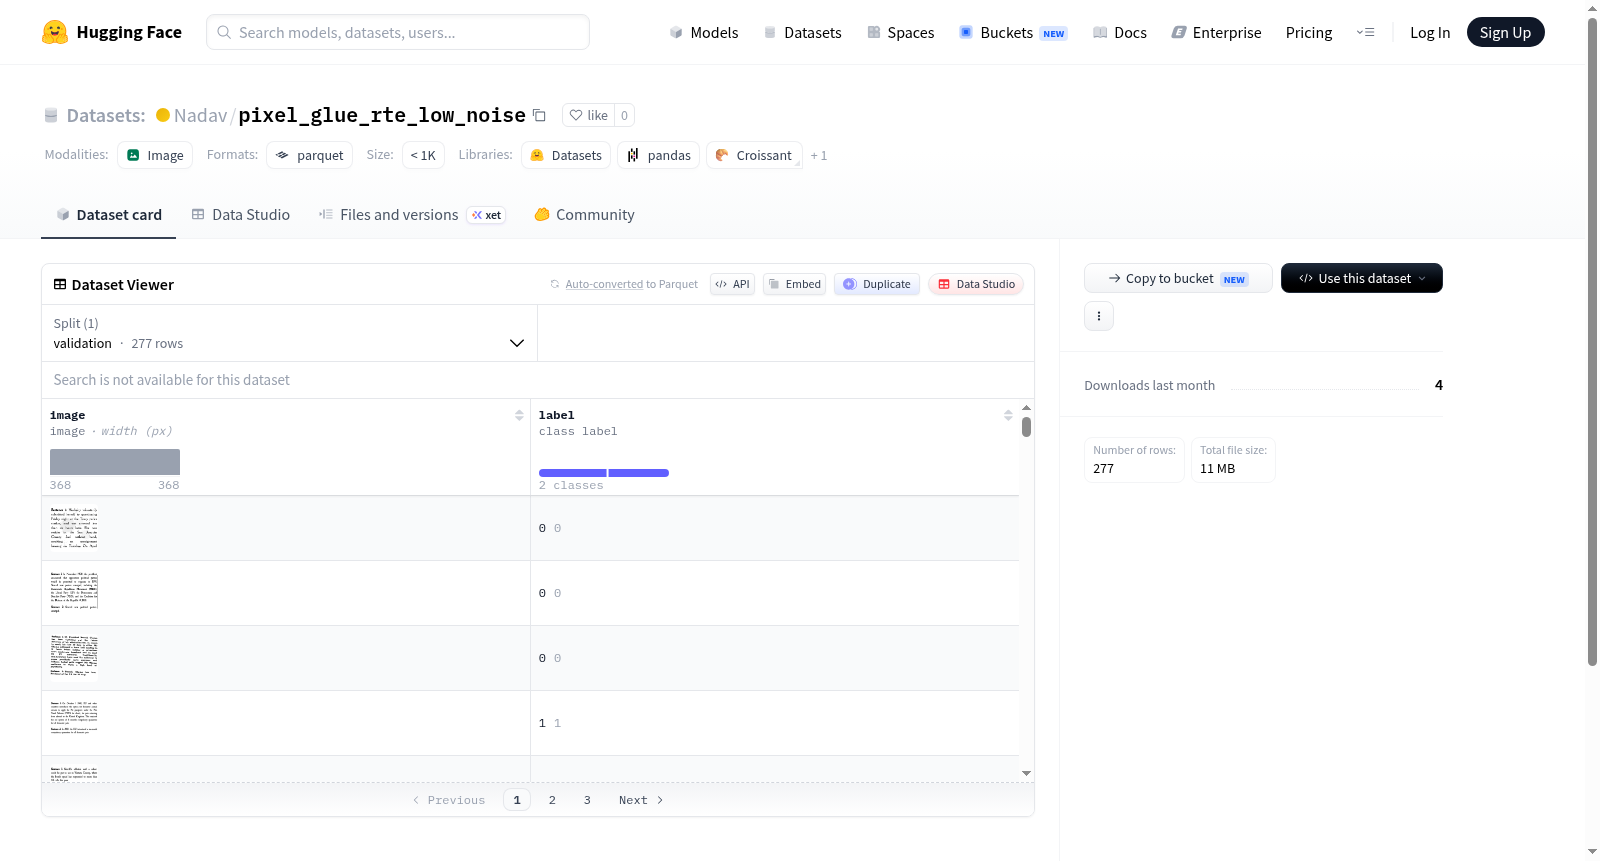The width and height of the screenshot is (1600, 861).
Task: Go to page 1 of the viewer
Action: [x=517, y=800]
